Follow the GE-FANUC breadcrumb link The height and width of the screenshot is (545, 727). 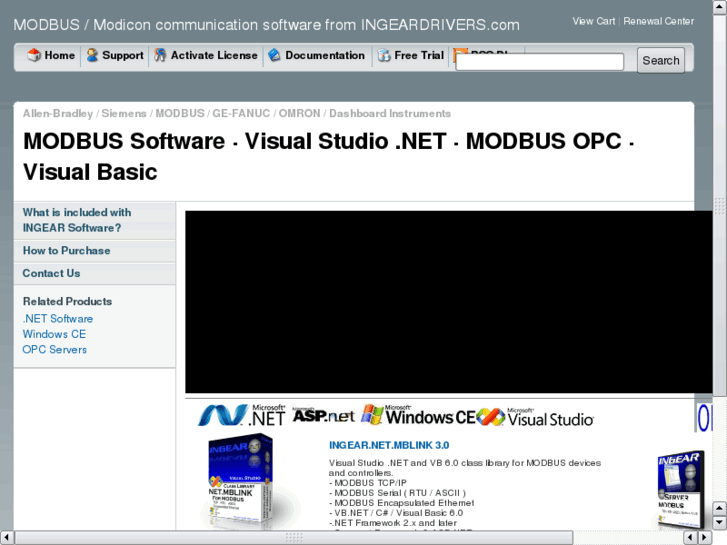pyautogui.click(x=241, y=113)
